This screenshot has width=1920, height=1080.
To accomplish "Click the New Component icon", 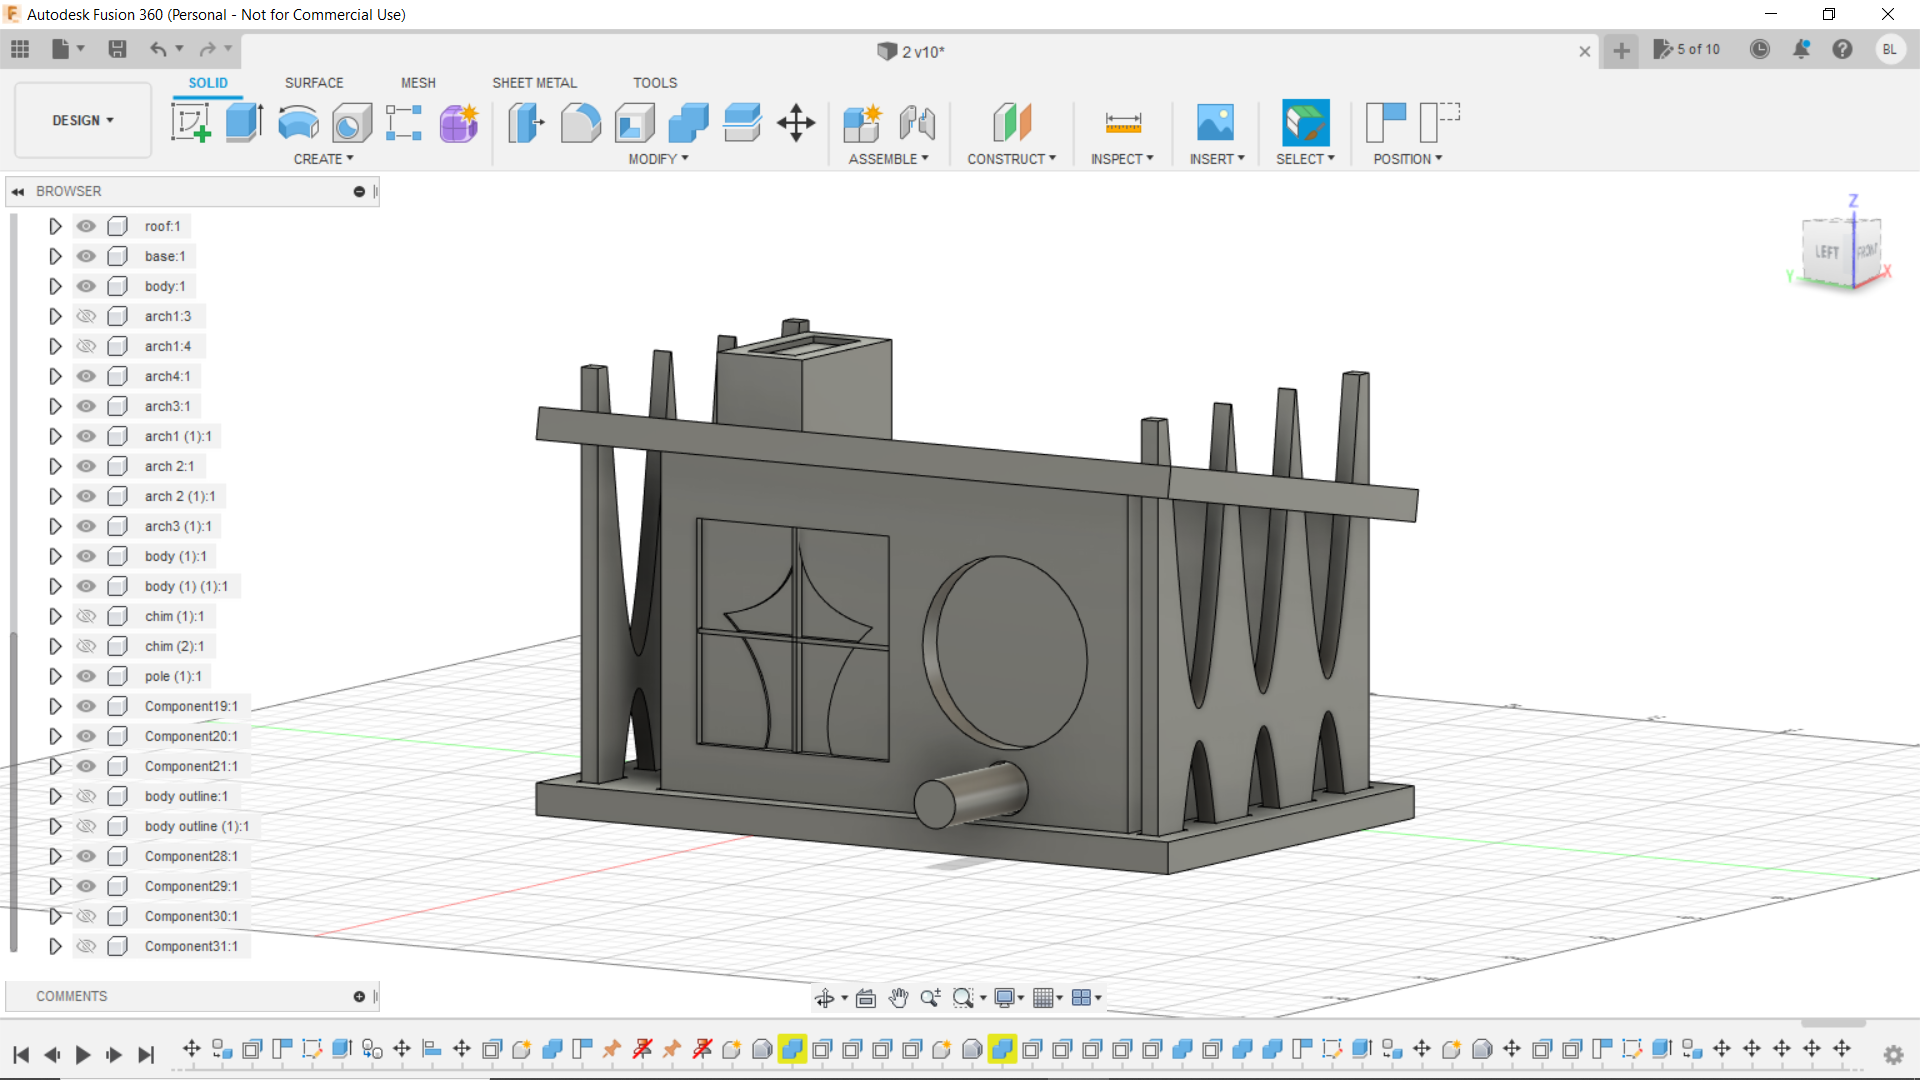I will [862, 123].
